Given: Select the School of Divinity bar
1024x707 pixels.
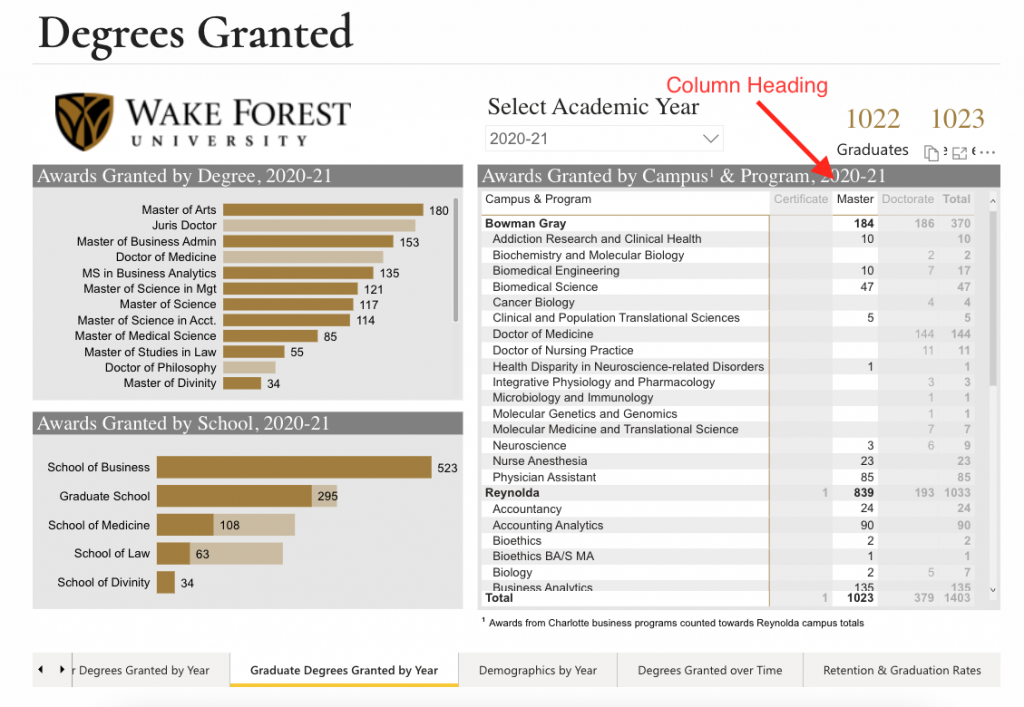Looking at the screenshot, I should 166,582.
